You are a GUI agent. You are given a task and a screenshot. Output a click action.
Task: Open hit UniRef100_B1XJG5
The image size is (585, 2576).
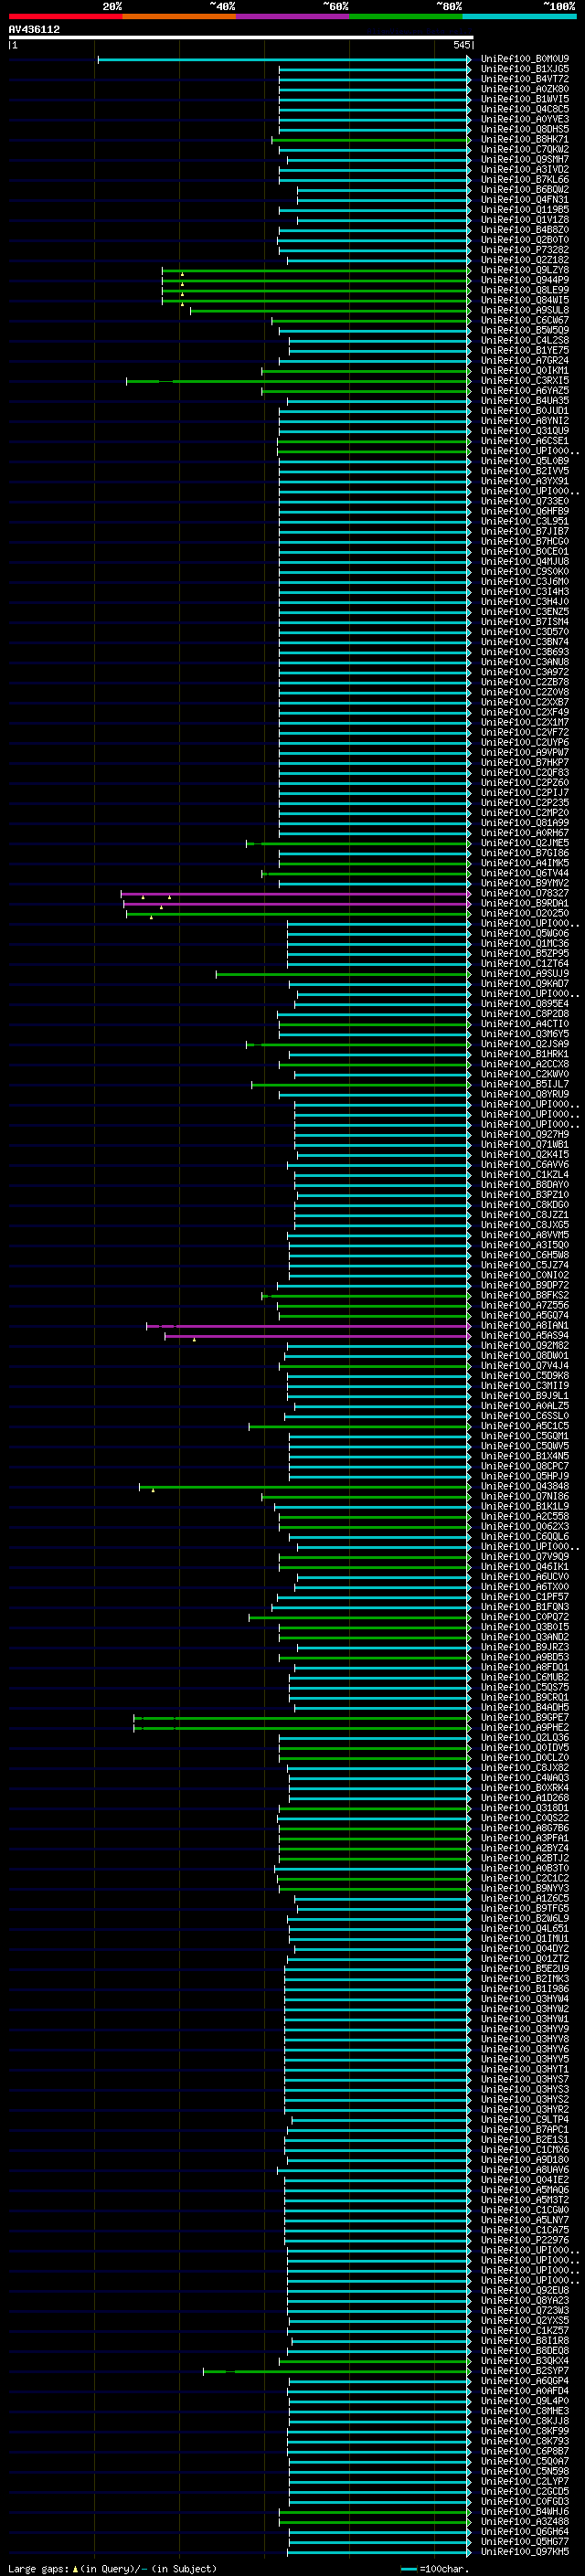point(524,69)
